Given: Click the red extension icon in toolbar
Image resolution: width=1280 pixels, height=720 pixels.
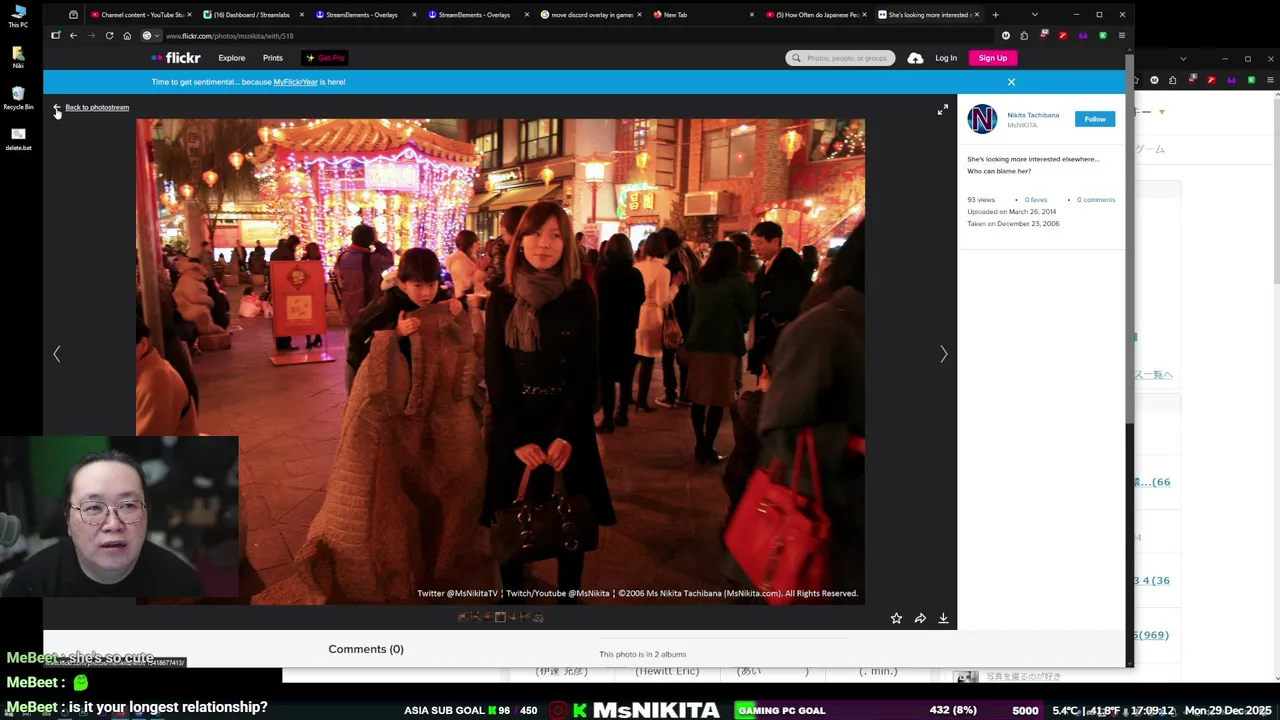Looking at the screenshot, I should click(1062, 36).
